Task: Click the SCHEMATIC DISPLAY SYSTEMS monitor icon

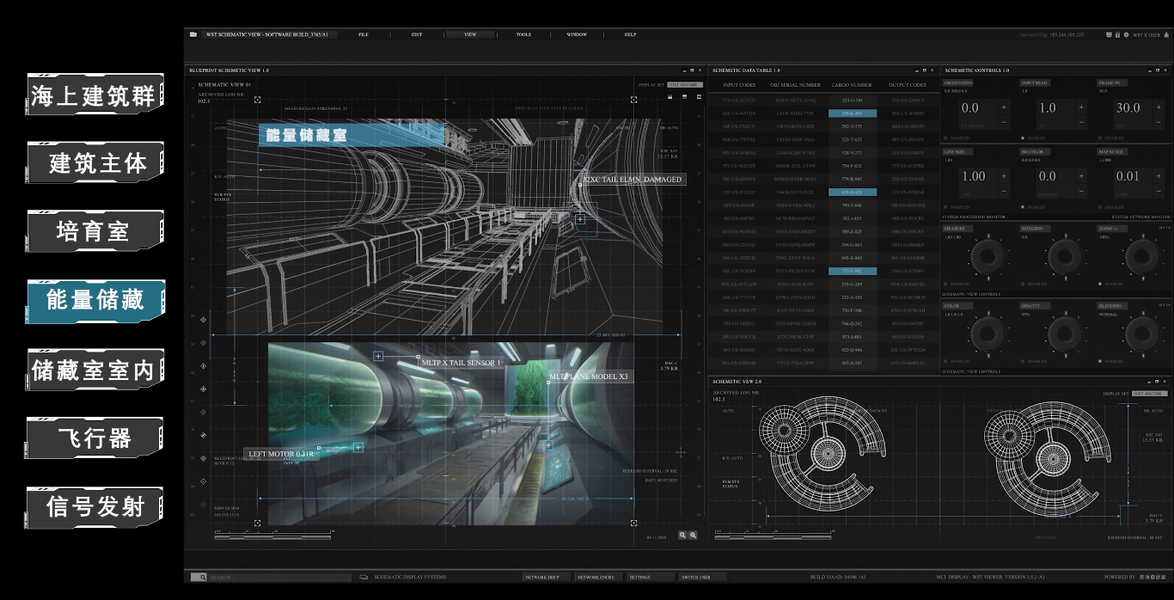Action: 363,578
